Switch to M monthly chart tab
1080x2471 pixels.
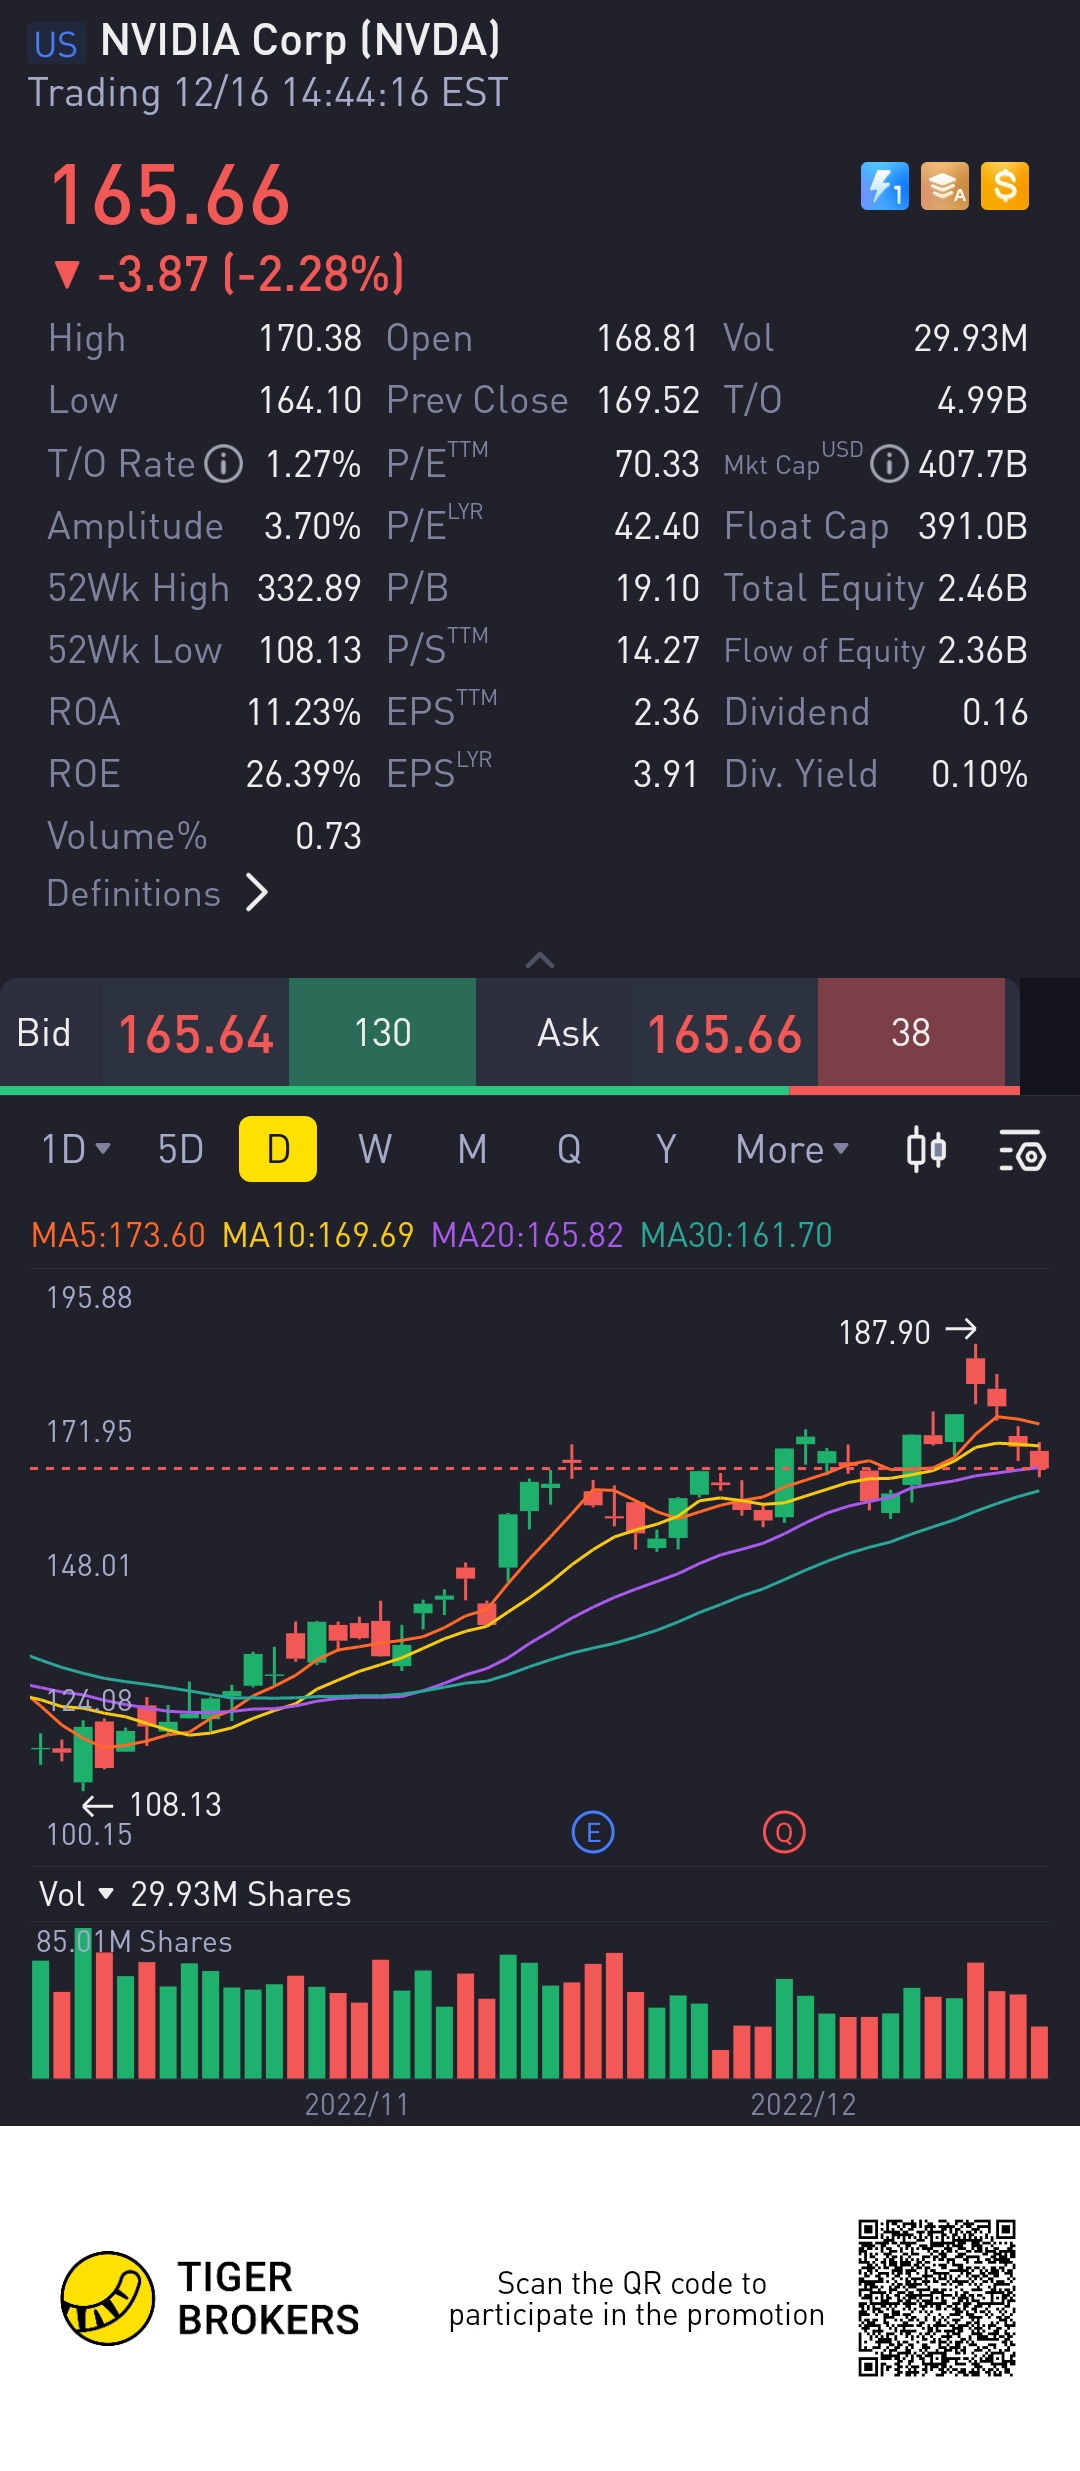(x=472, y=1149)
